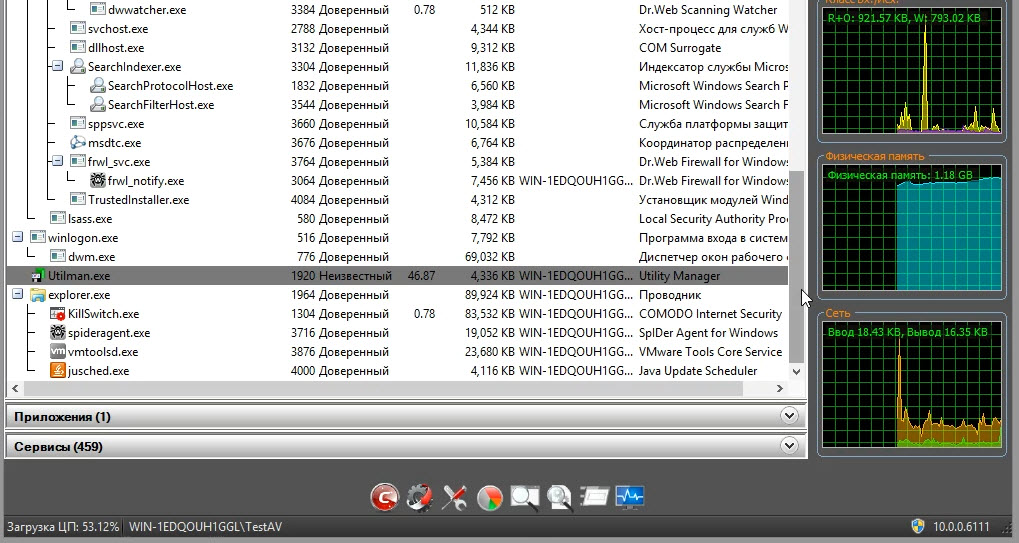Click the Utilman.exe process icon

(38, 276)
